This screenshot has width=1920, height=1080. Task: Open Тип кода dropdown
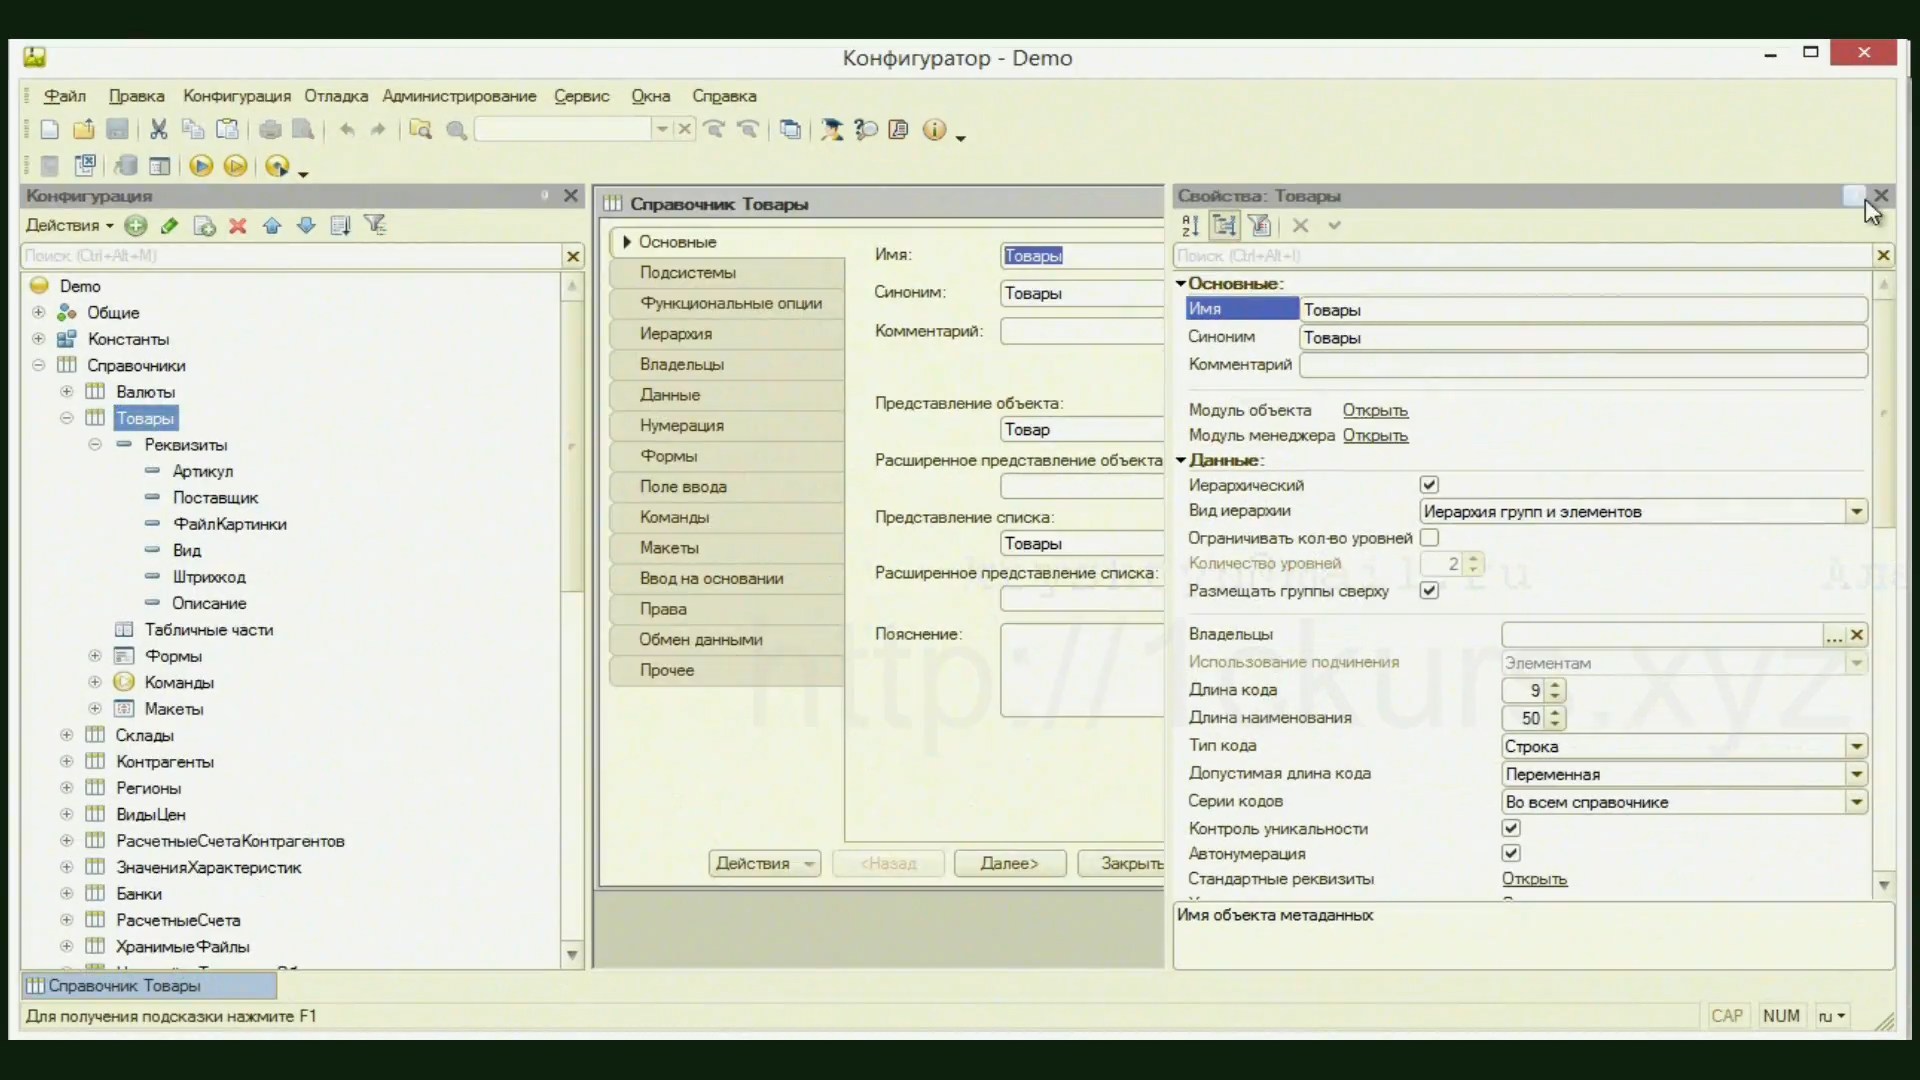(1856, 747)
